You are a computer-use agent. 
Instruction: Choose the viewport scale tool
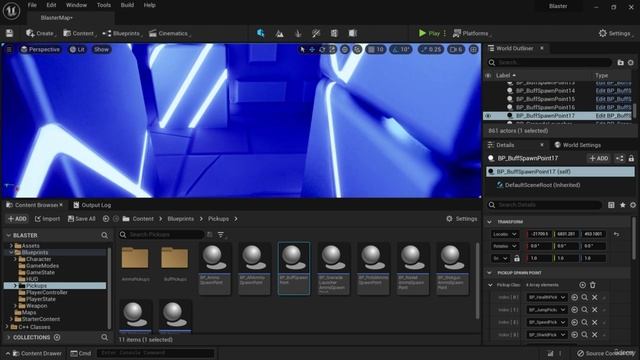click(x=332, y=49)
